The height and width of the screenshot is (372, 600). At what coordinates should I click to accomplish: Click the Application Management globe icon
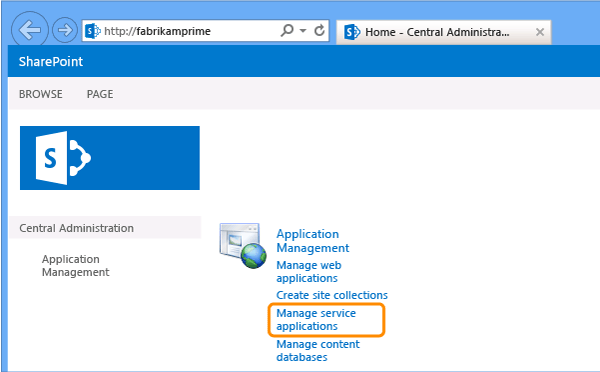click(x=243, y=246)
